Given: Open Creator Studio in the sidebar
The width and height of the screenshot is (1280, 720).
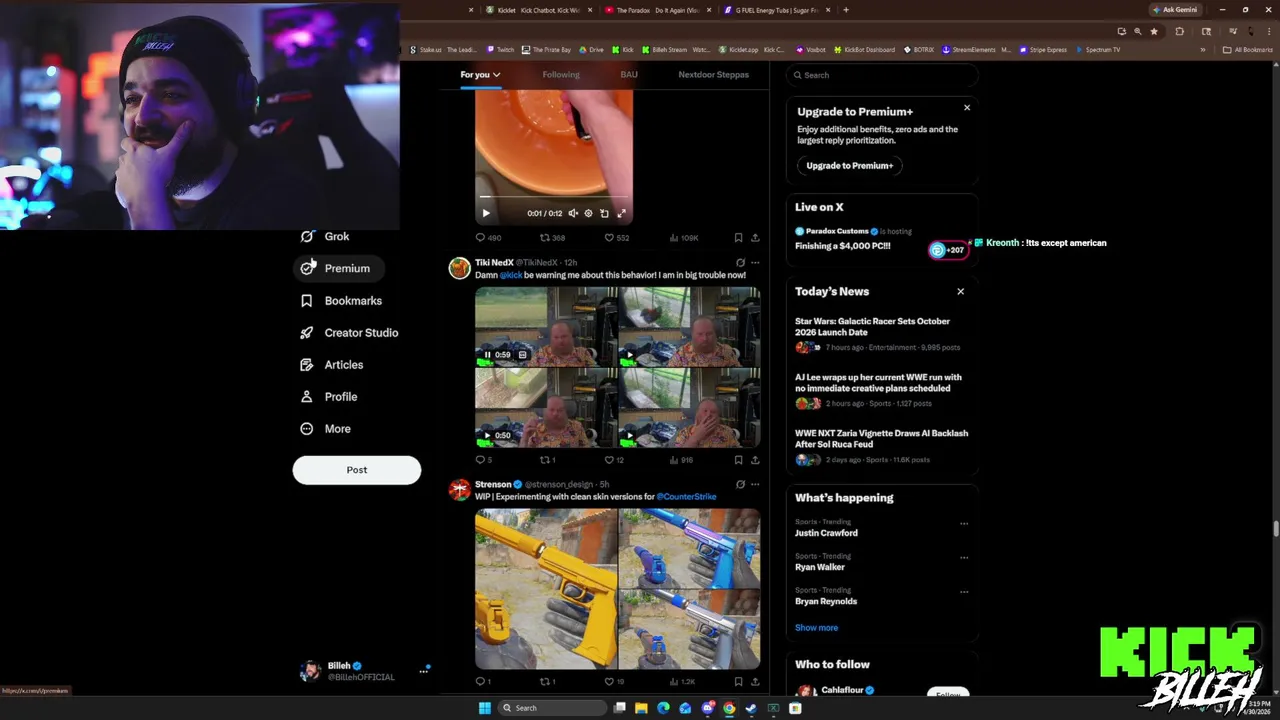Looking at the screenshot, I should (349, 333).
